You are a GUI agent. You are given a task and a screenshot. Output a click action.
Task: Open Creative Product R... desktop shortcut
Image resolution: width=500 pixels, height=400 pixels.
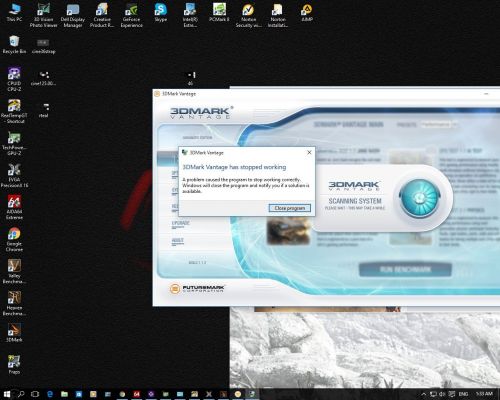click(x=102, y=15)
